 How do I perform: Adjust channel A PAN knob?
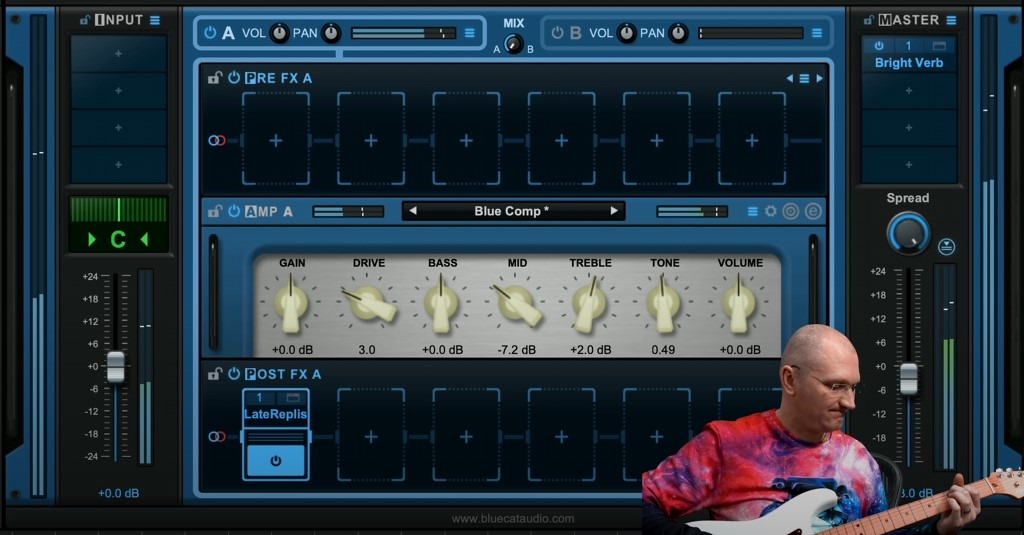[331, 33]
